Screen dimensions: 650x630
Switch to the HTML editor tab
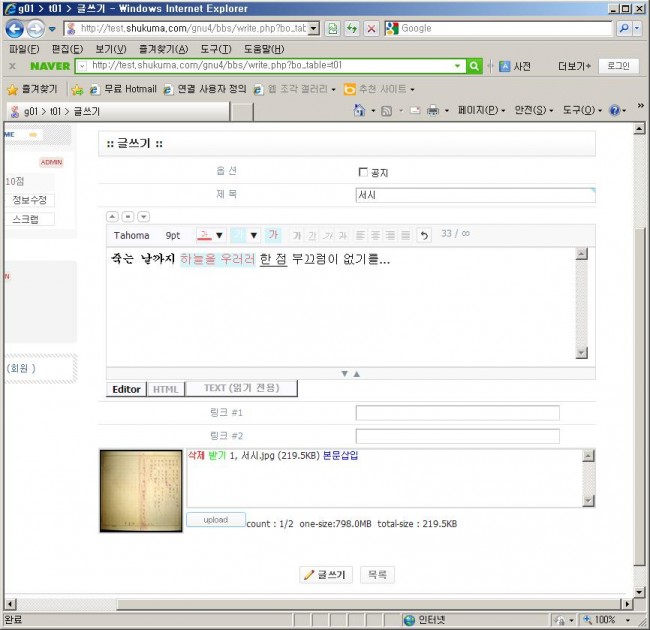tap(165, 388)
